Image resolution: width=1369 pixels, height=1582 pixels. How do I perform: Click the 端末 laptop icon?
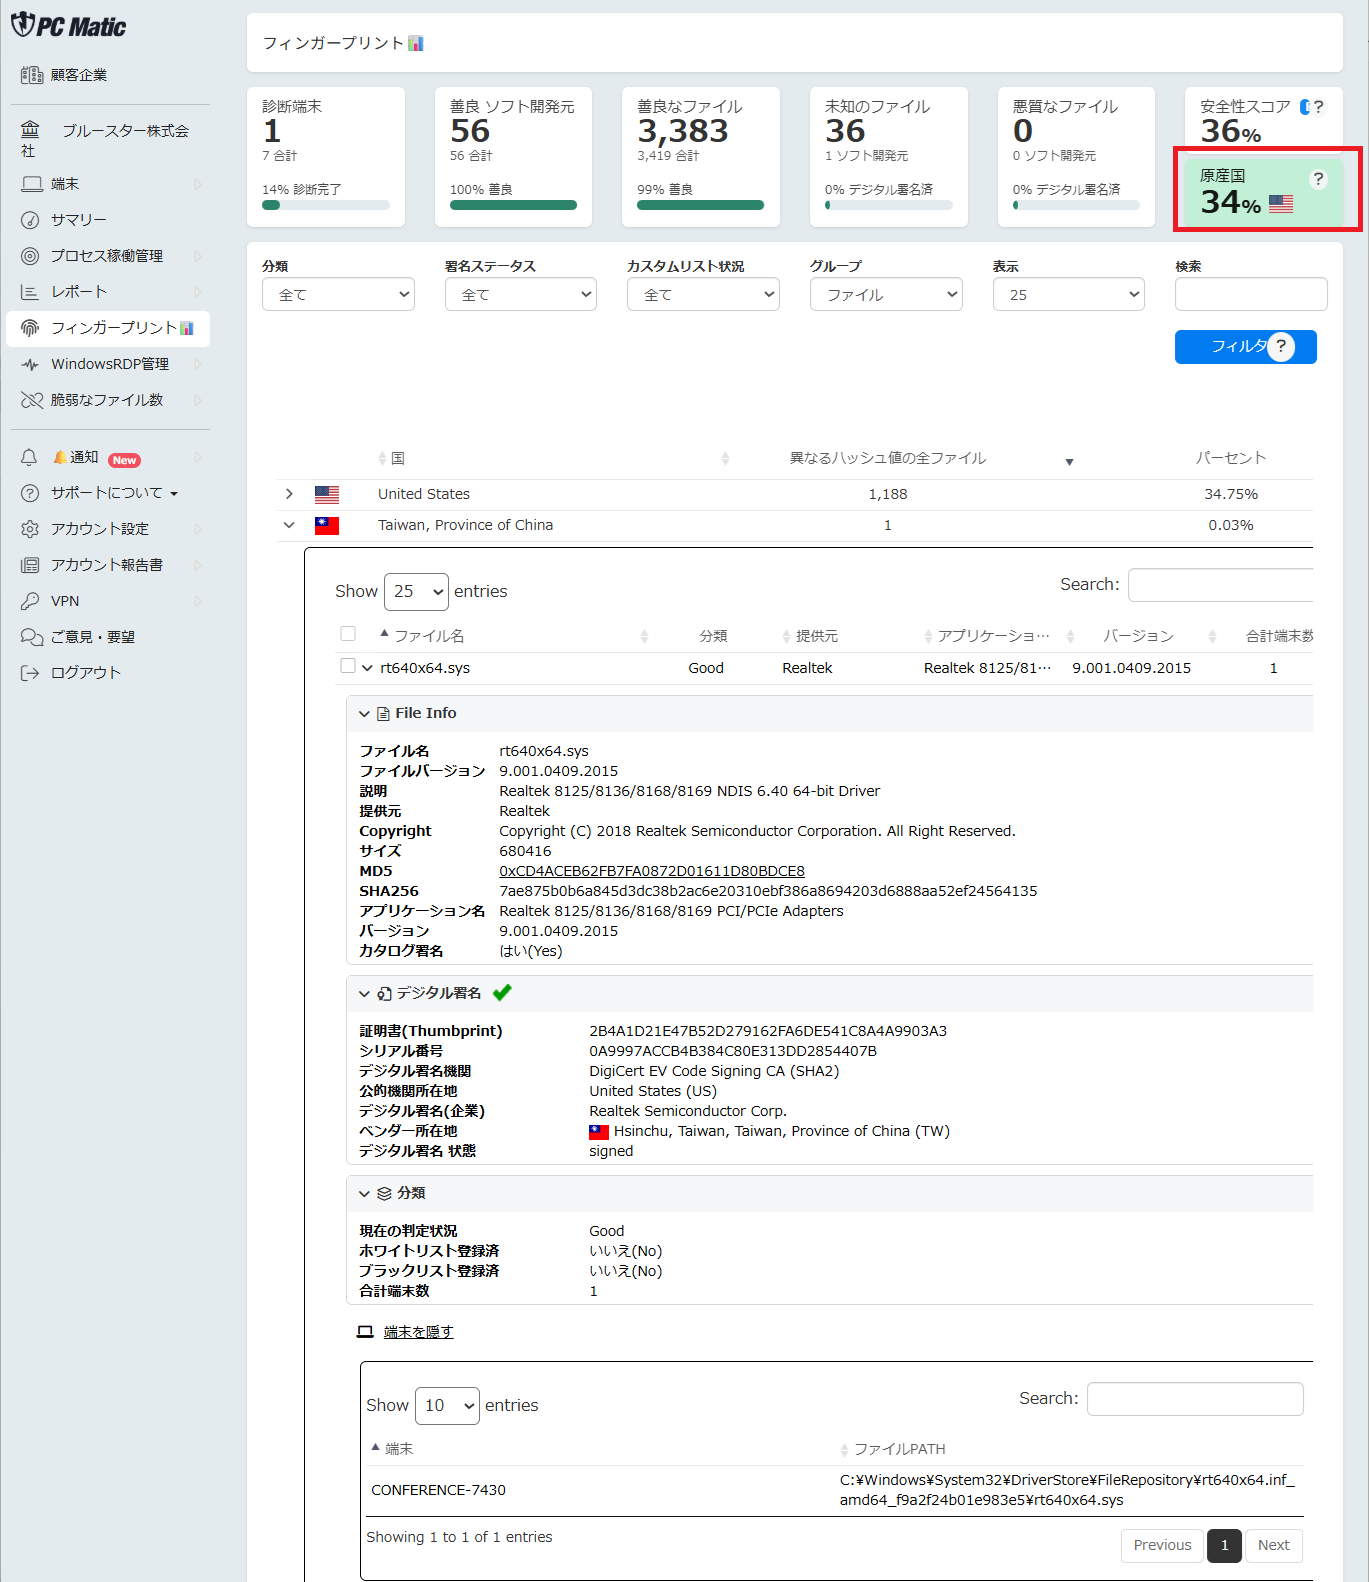32,184
